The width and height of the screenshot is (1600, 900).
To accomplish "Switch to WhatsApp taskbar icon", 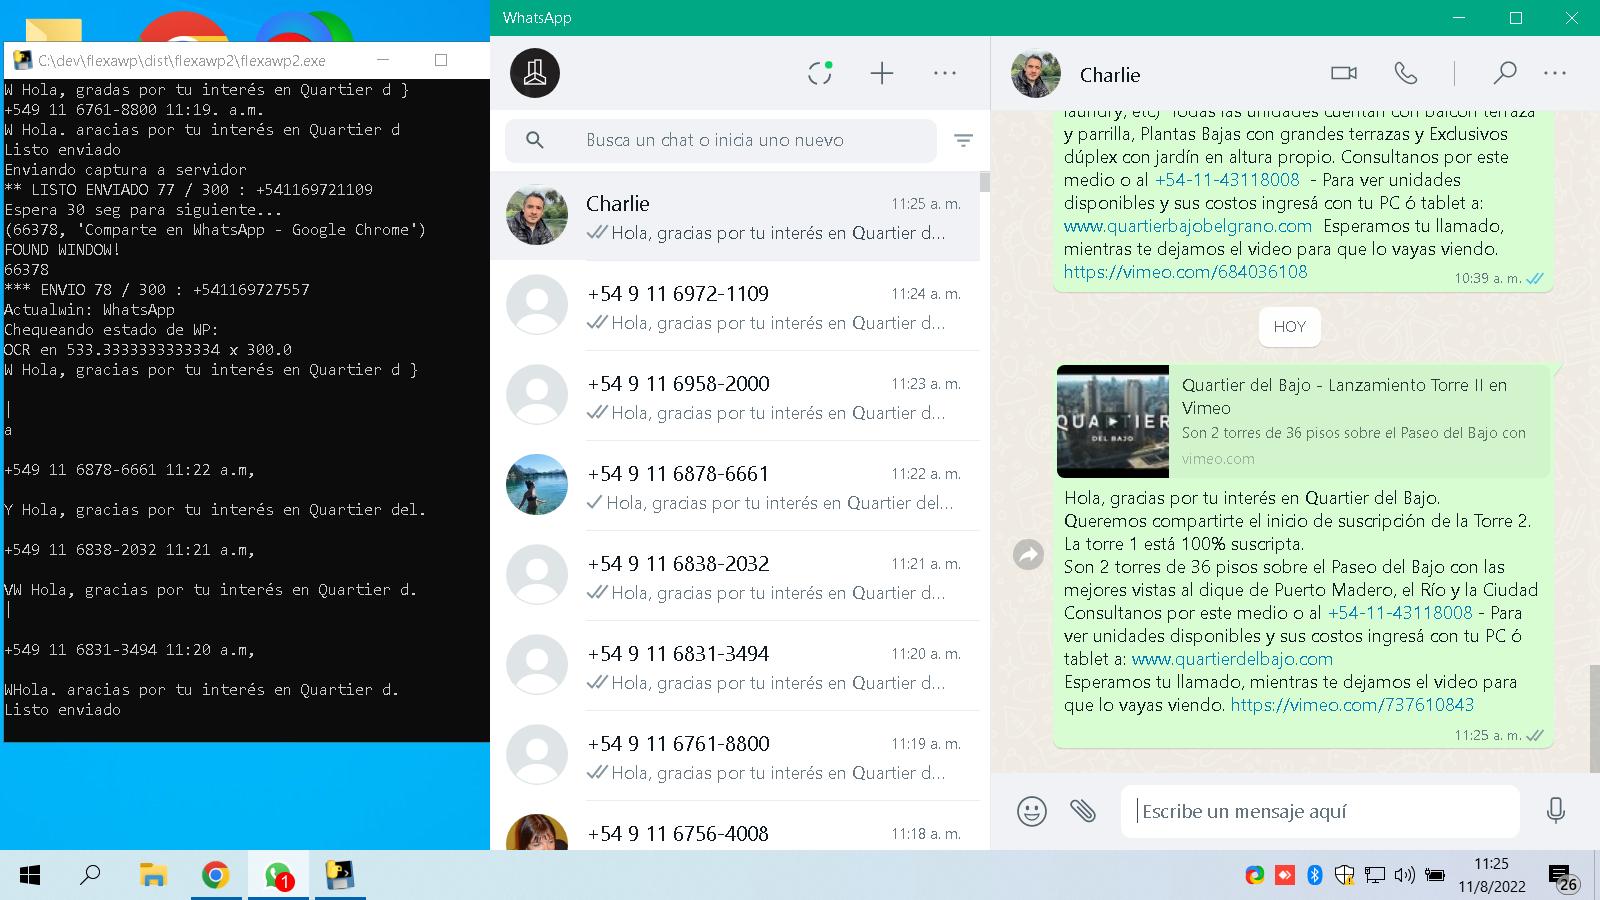I will (278, 876).
